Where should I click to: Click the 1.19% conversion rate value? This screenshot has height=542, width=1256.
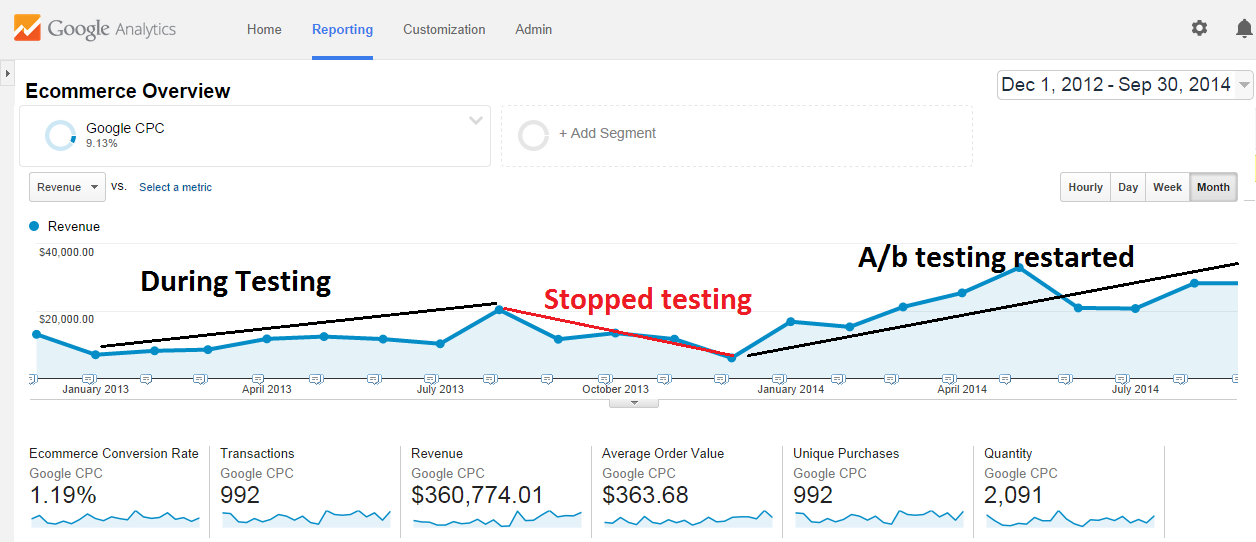[x=63, y=495]
